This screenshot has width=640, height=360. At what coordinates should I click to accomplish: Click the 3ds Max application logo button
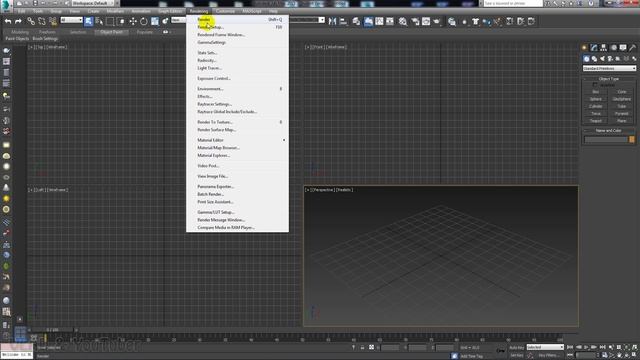(6, 6)
